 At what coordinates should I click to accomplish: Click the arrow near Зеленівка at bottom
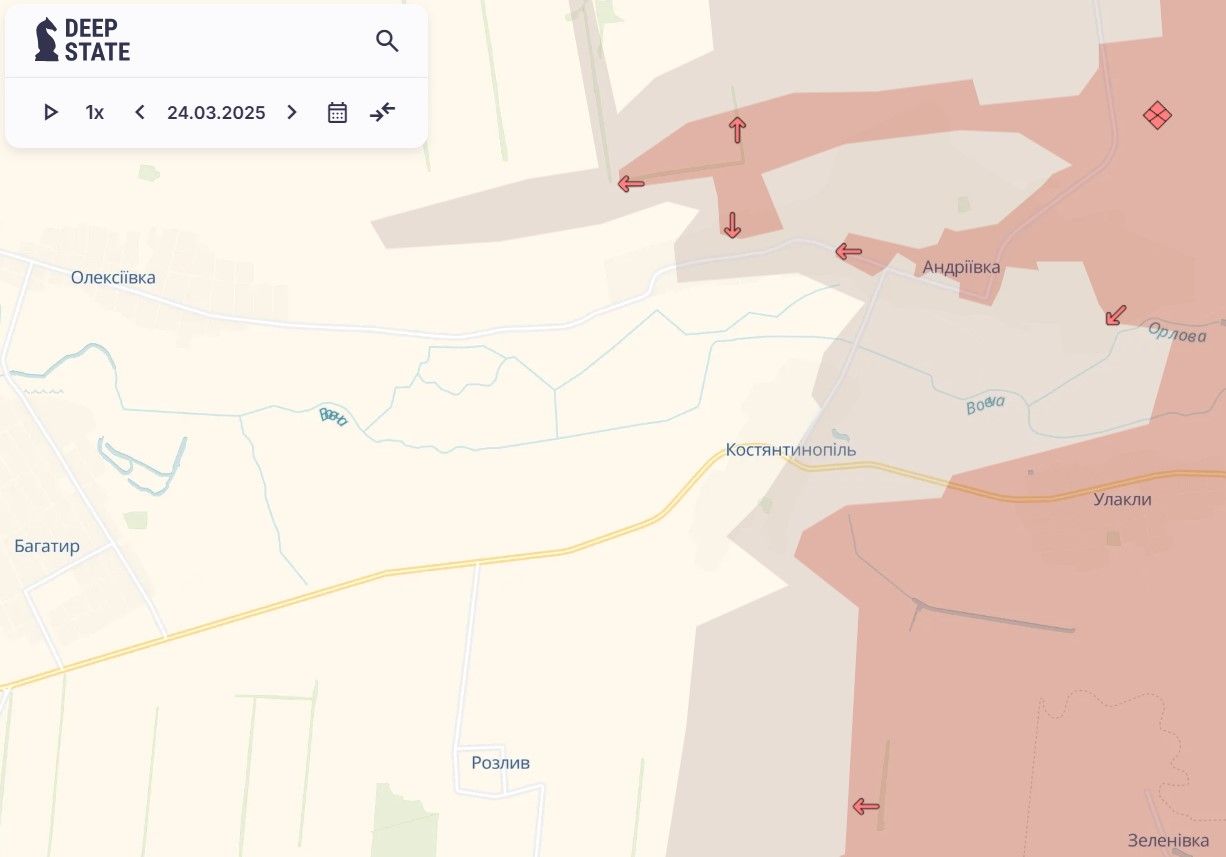(866, 806)
